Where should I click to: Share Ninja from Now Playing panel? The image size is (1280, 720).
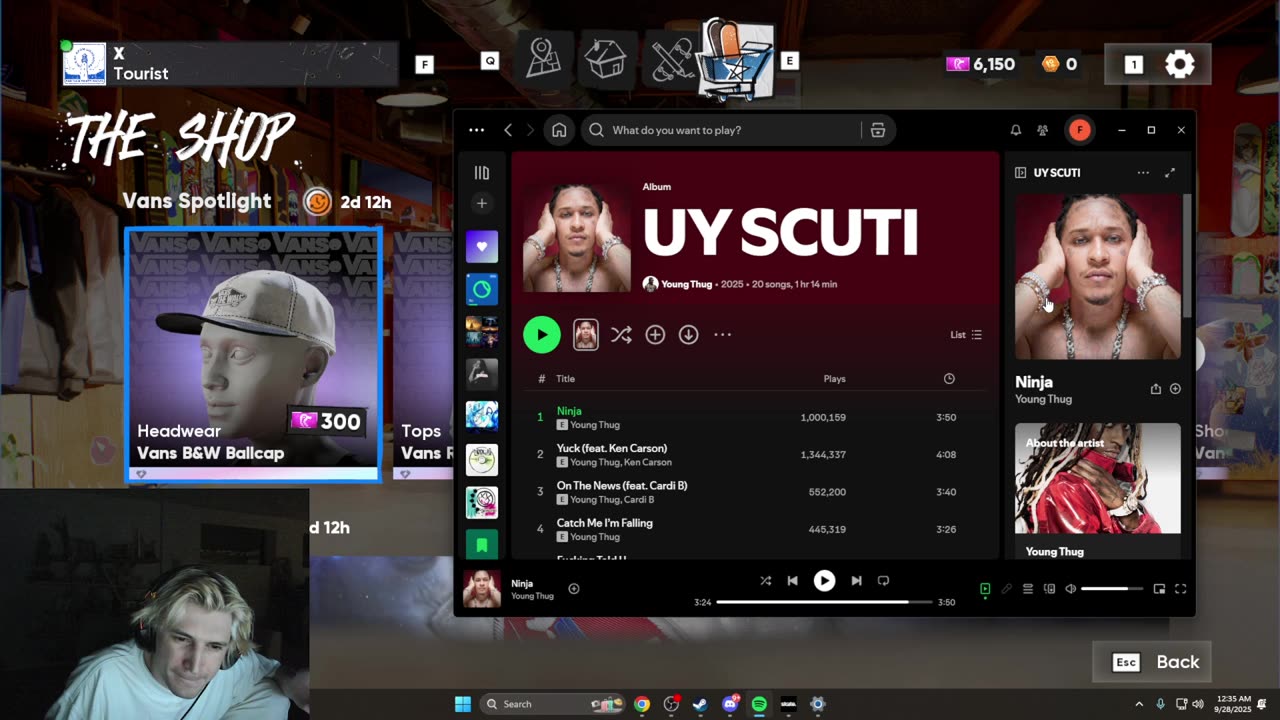(1155, 389)
